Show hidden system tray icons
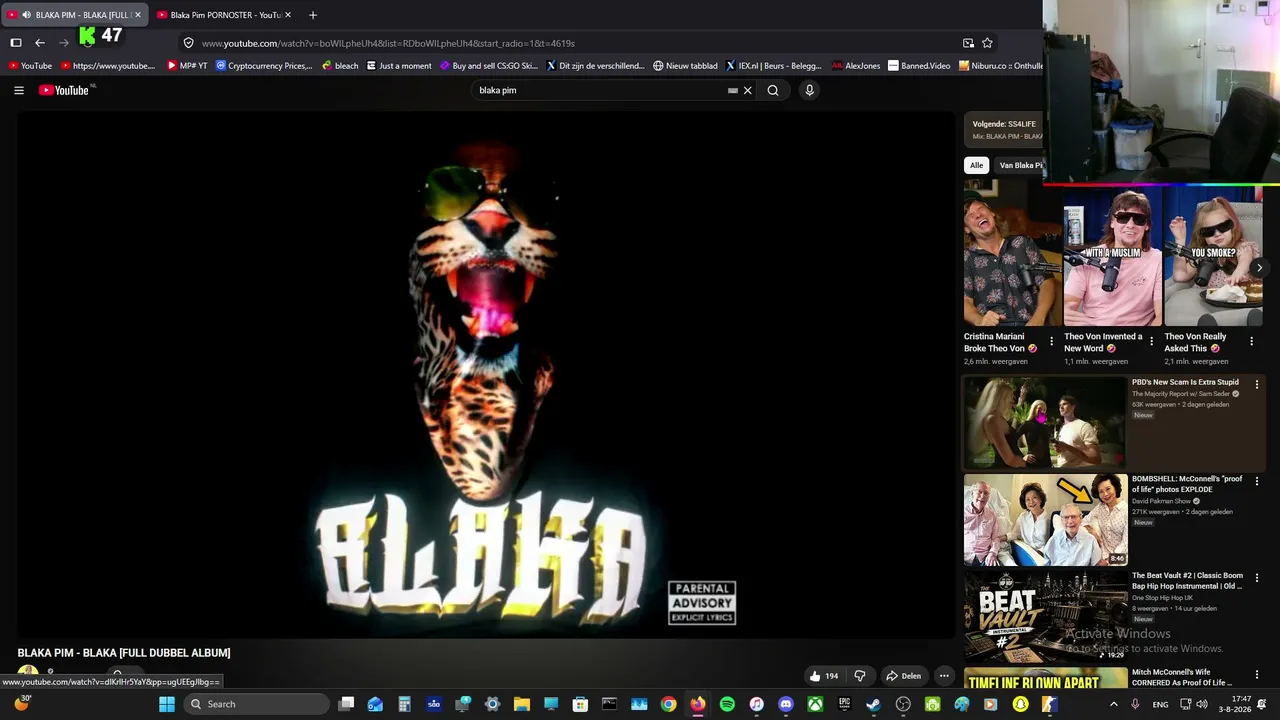 pyautogui.click(x=1113, y=704)
